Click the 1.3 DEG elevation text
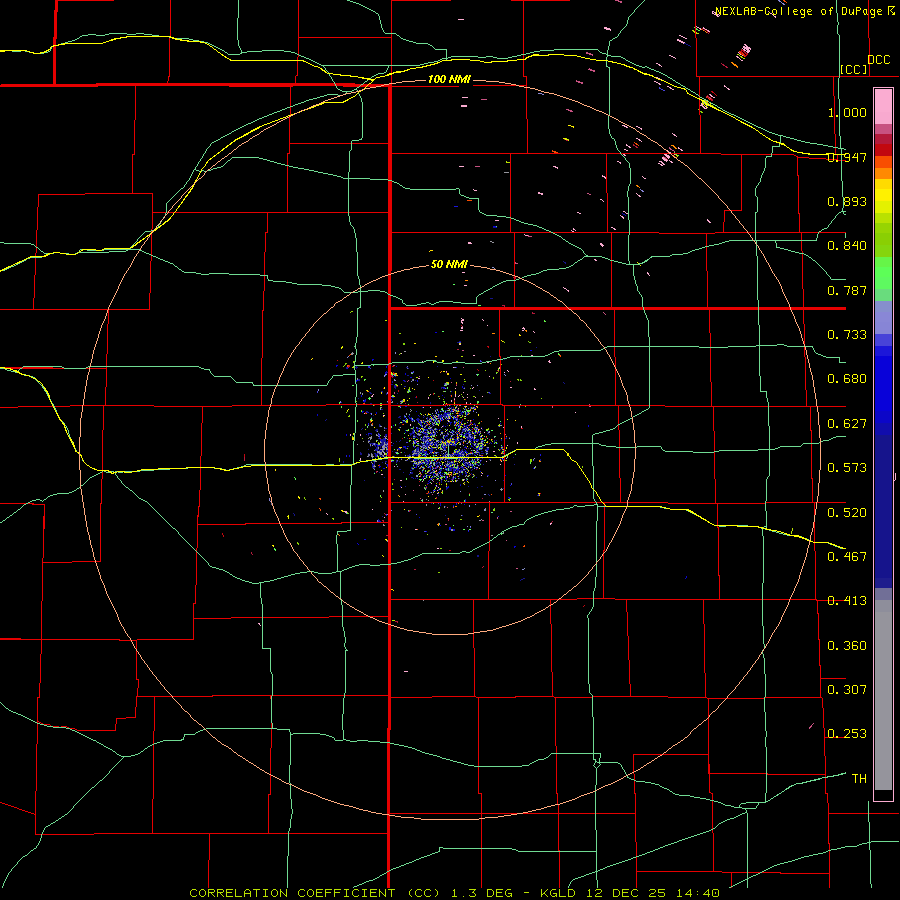 click(484, 893)
